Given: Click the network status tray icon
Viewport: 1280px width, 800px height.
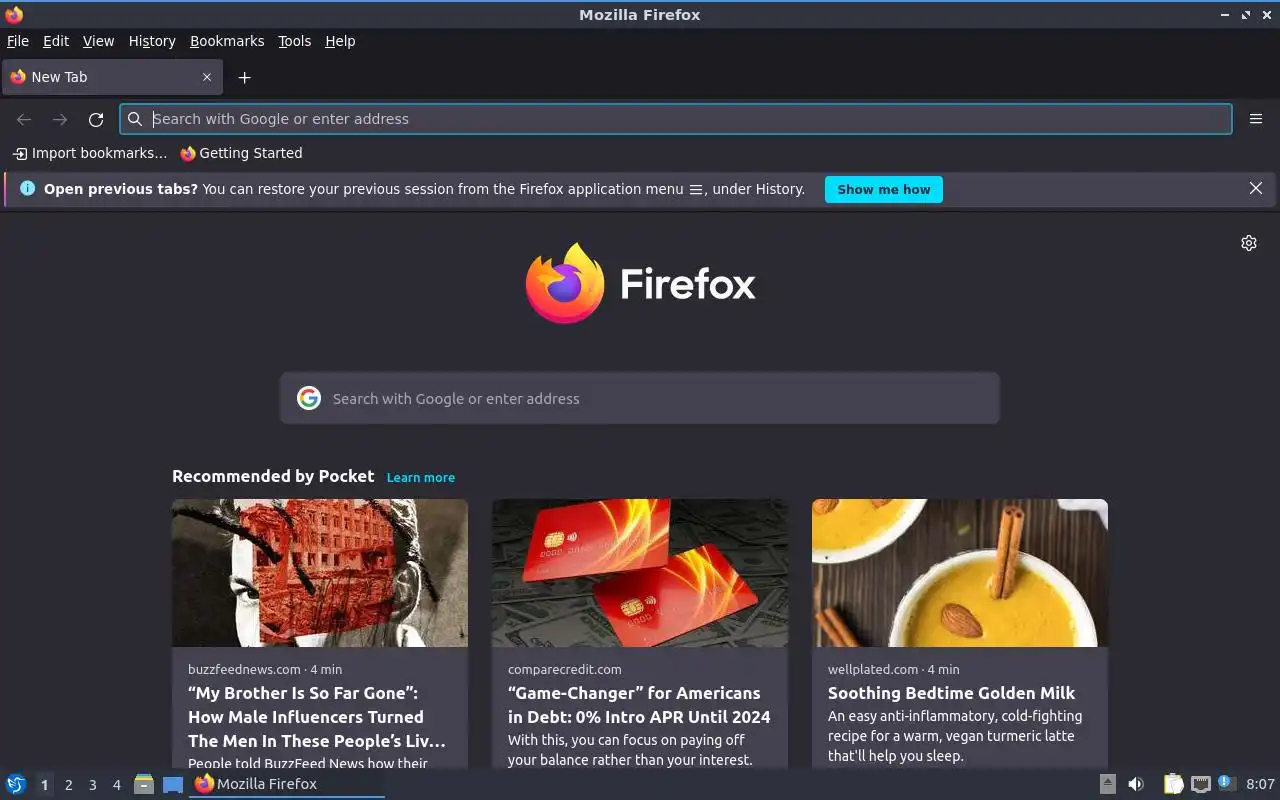Looking at the screenshot, I should click(x=1201, y=784).
